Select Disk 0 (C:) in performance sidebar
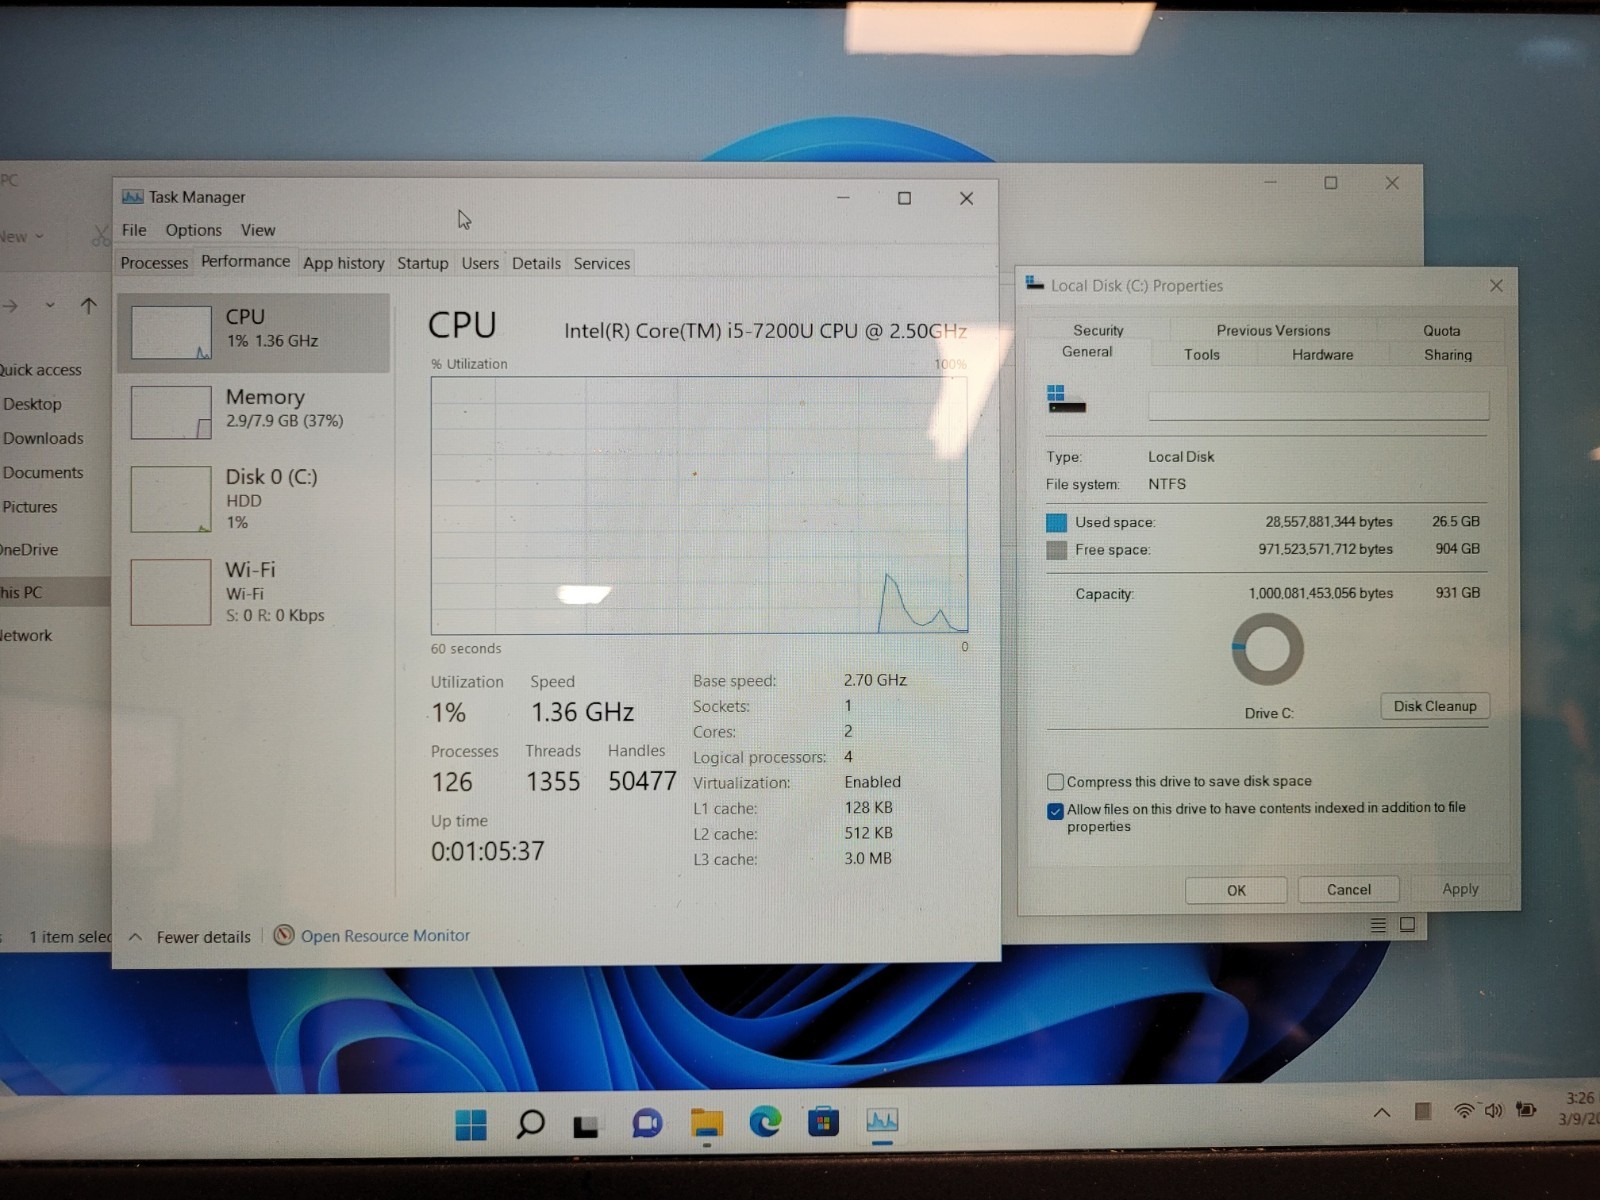 point(253,498)
